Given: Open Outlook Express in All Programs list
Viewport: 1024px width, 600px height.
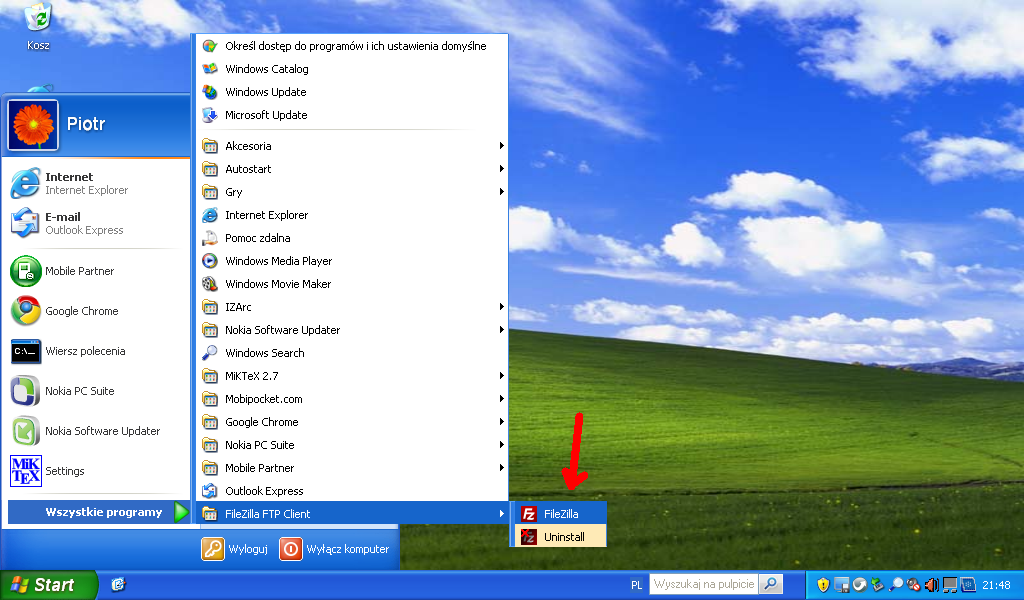Looking at the screenshot, I should pyautogui.click(x=353, y=491).
